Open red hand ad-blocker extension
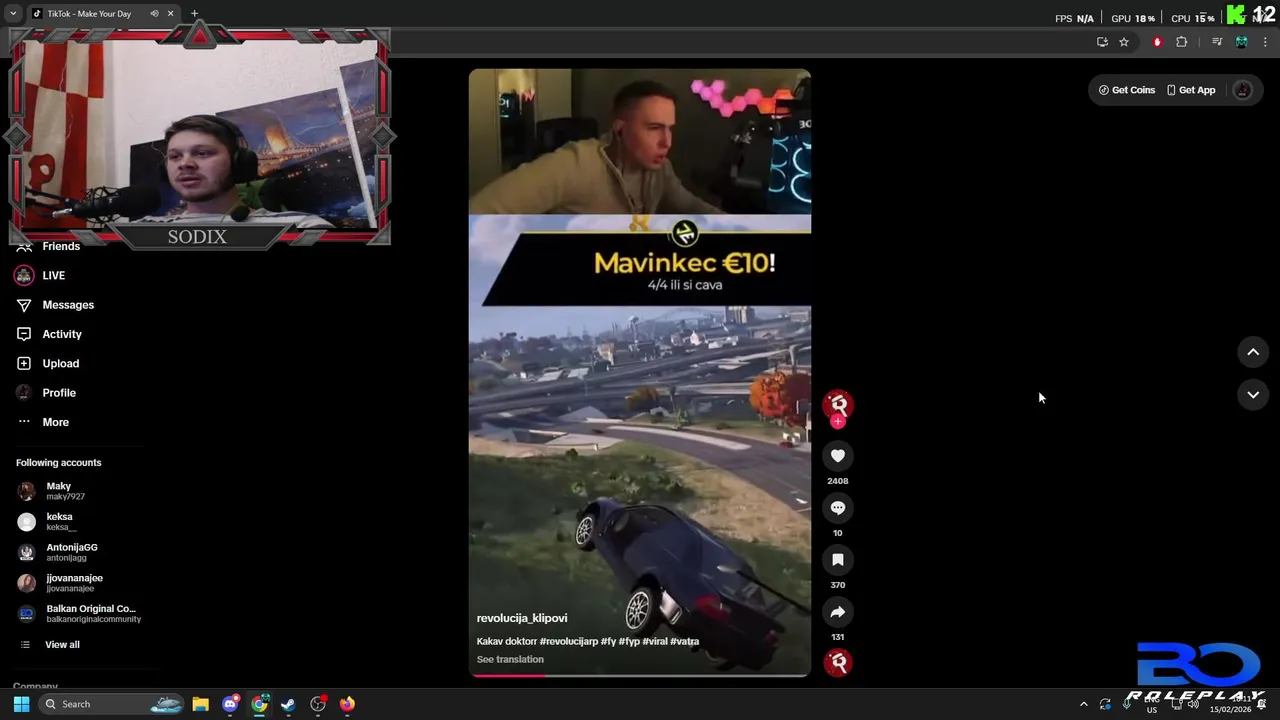 [x=1157, y=42]
